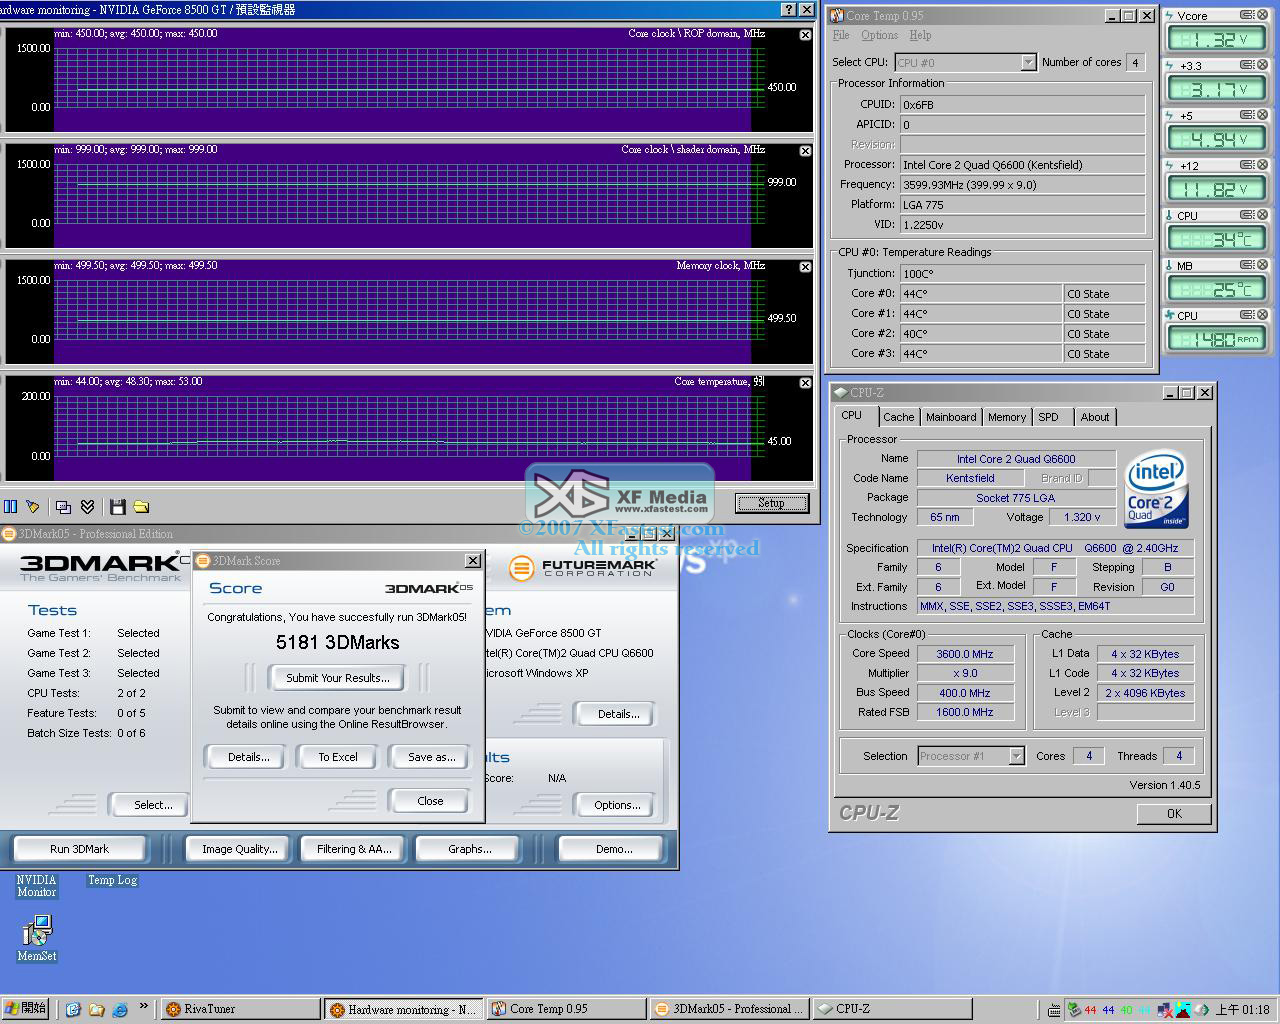Open log folder icon in monitoring toolbar
1280x1024 pixels.
(141, 507)
